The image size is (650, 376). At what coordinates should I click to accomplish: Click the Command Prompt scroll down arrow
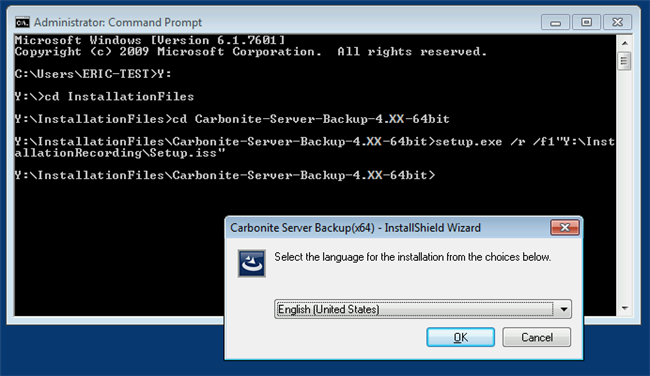pos(625,308)
